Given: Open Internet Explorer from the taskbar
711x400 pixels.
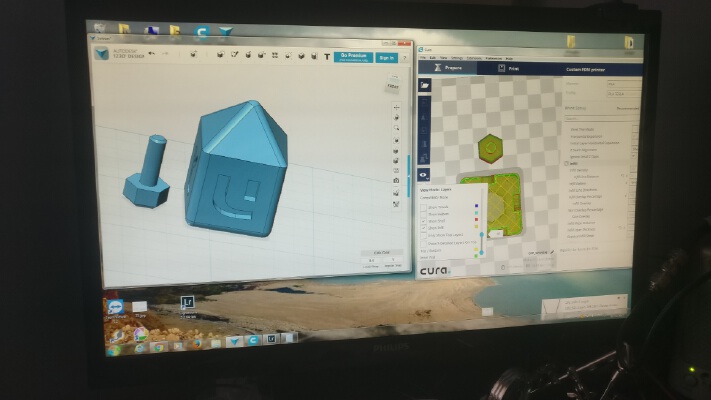Looking at the screenshot, I should point(140,348).
